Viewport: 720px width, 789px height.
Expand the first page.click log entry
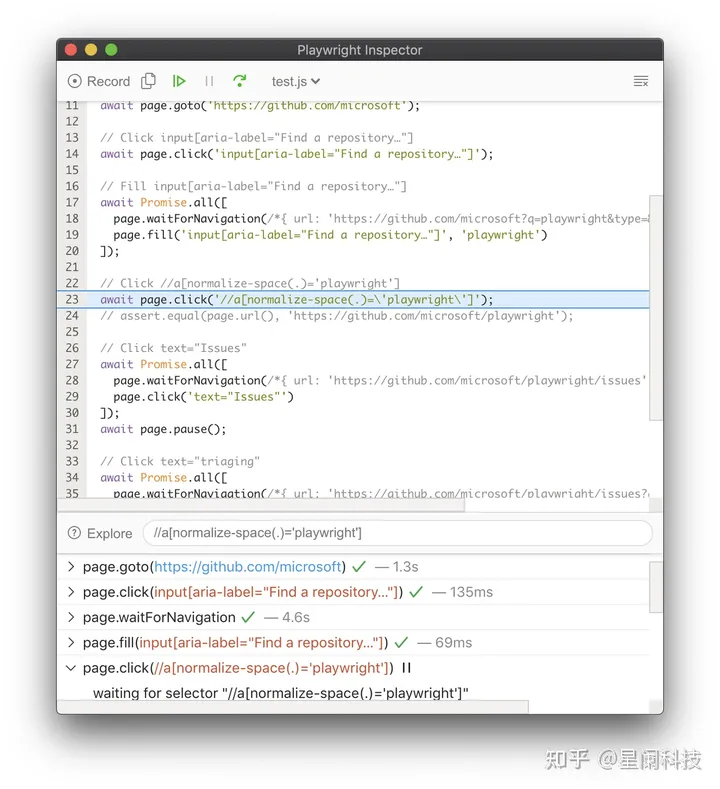coord(71,592)
